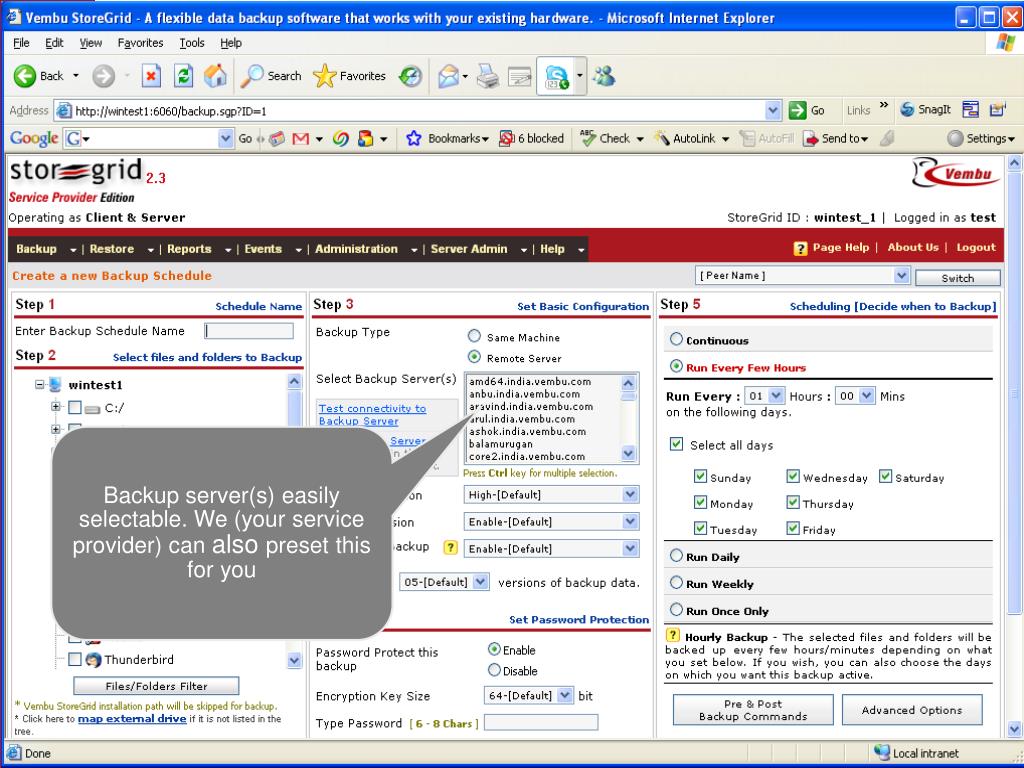Collapse the wintest1 tree node
The width and height of the screenshot is (1024, 768).
40,385
